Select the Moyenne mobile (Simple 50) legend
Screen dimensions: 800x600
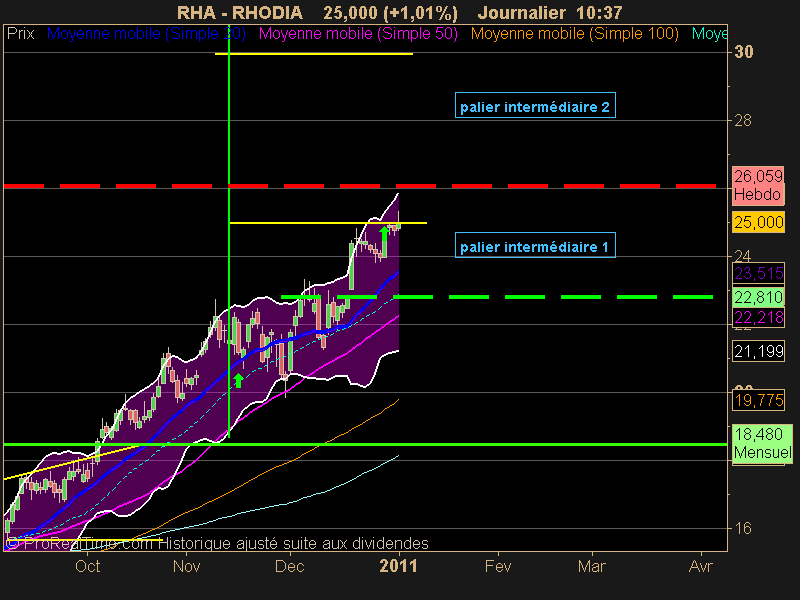click(x=358, y=34)
